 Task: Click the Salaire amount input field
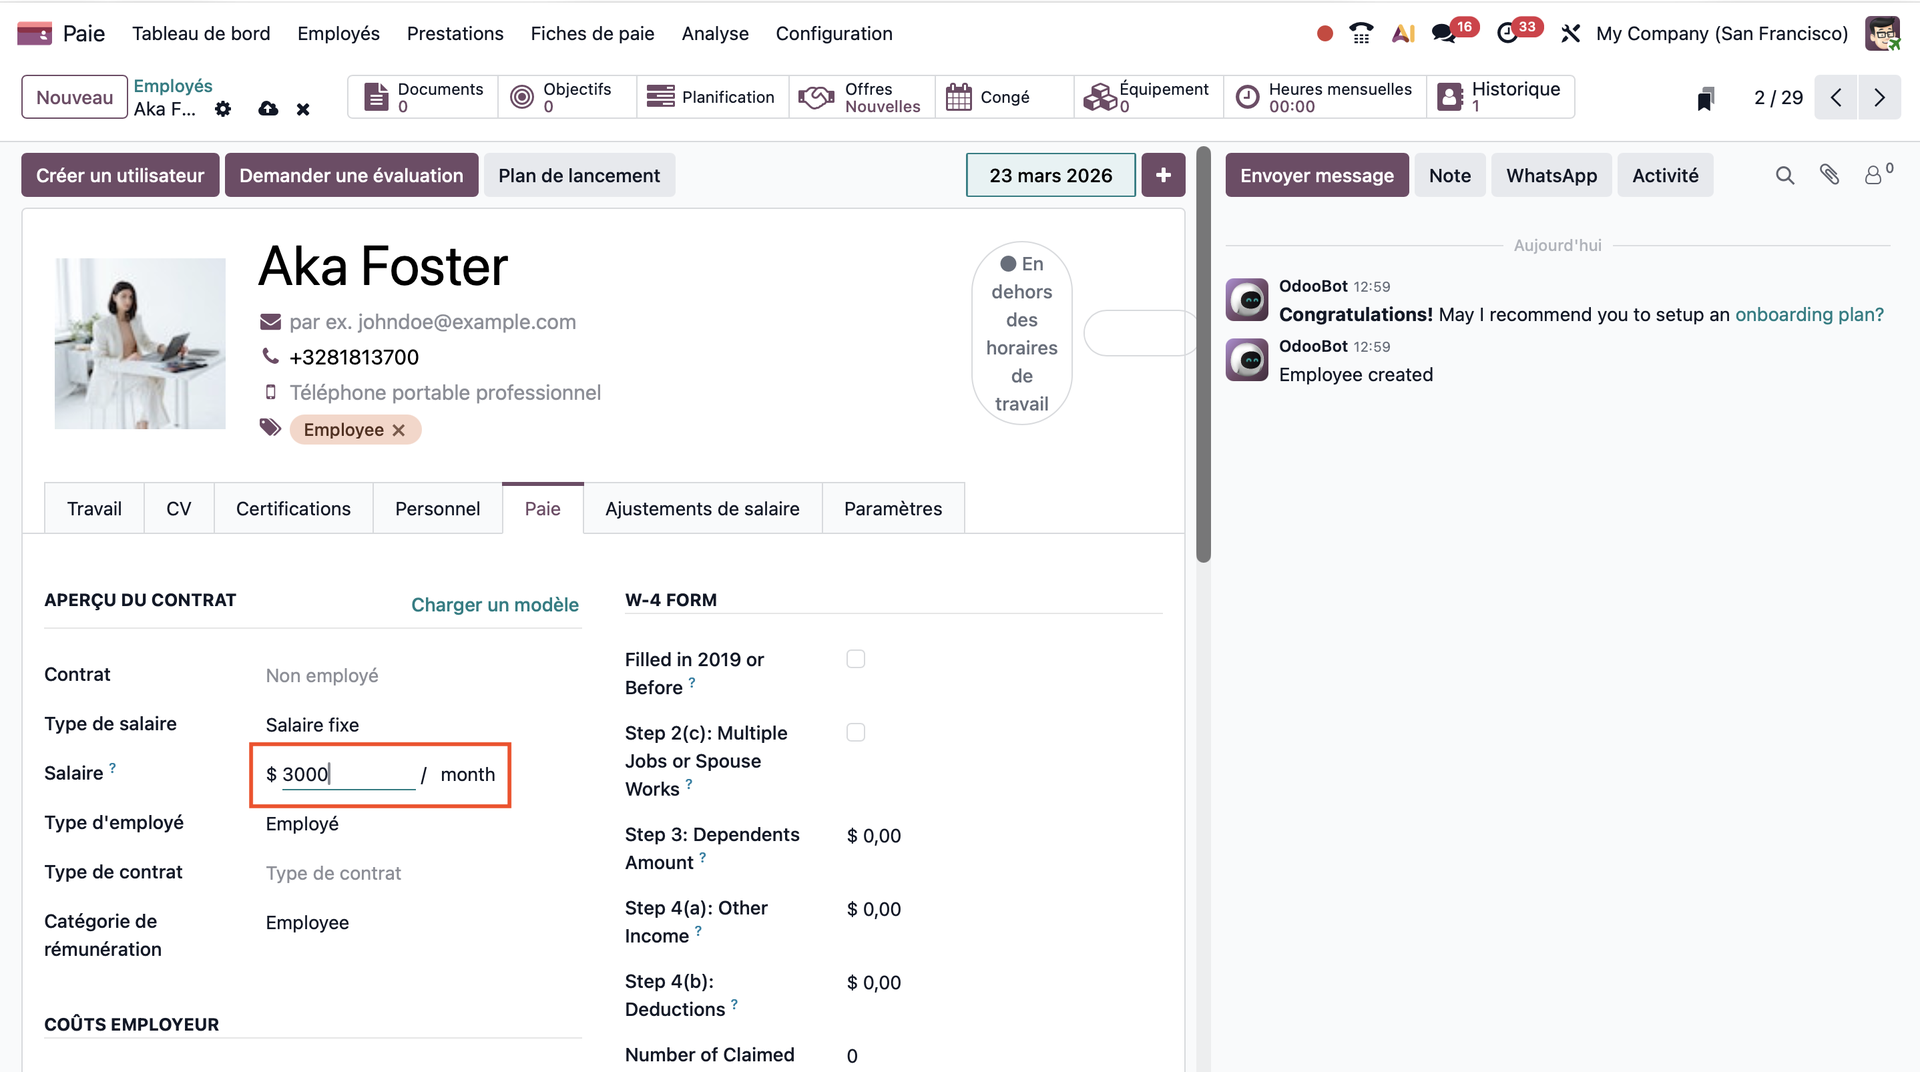[347, 775]
